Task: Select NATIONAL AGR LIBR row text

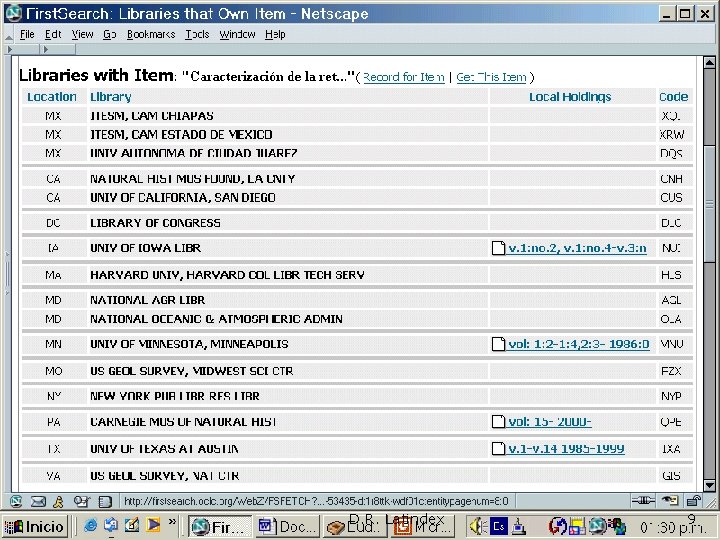Action: [147, 300]
